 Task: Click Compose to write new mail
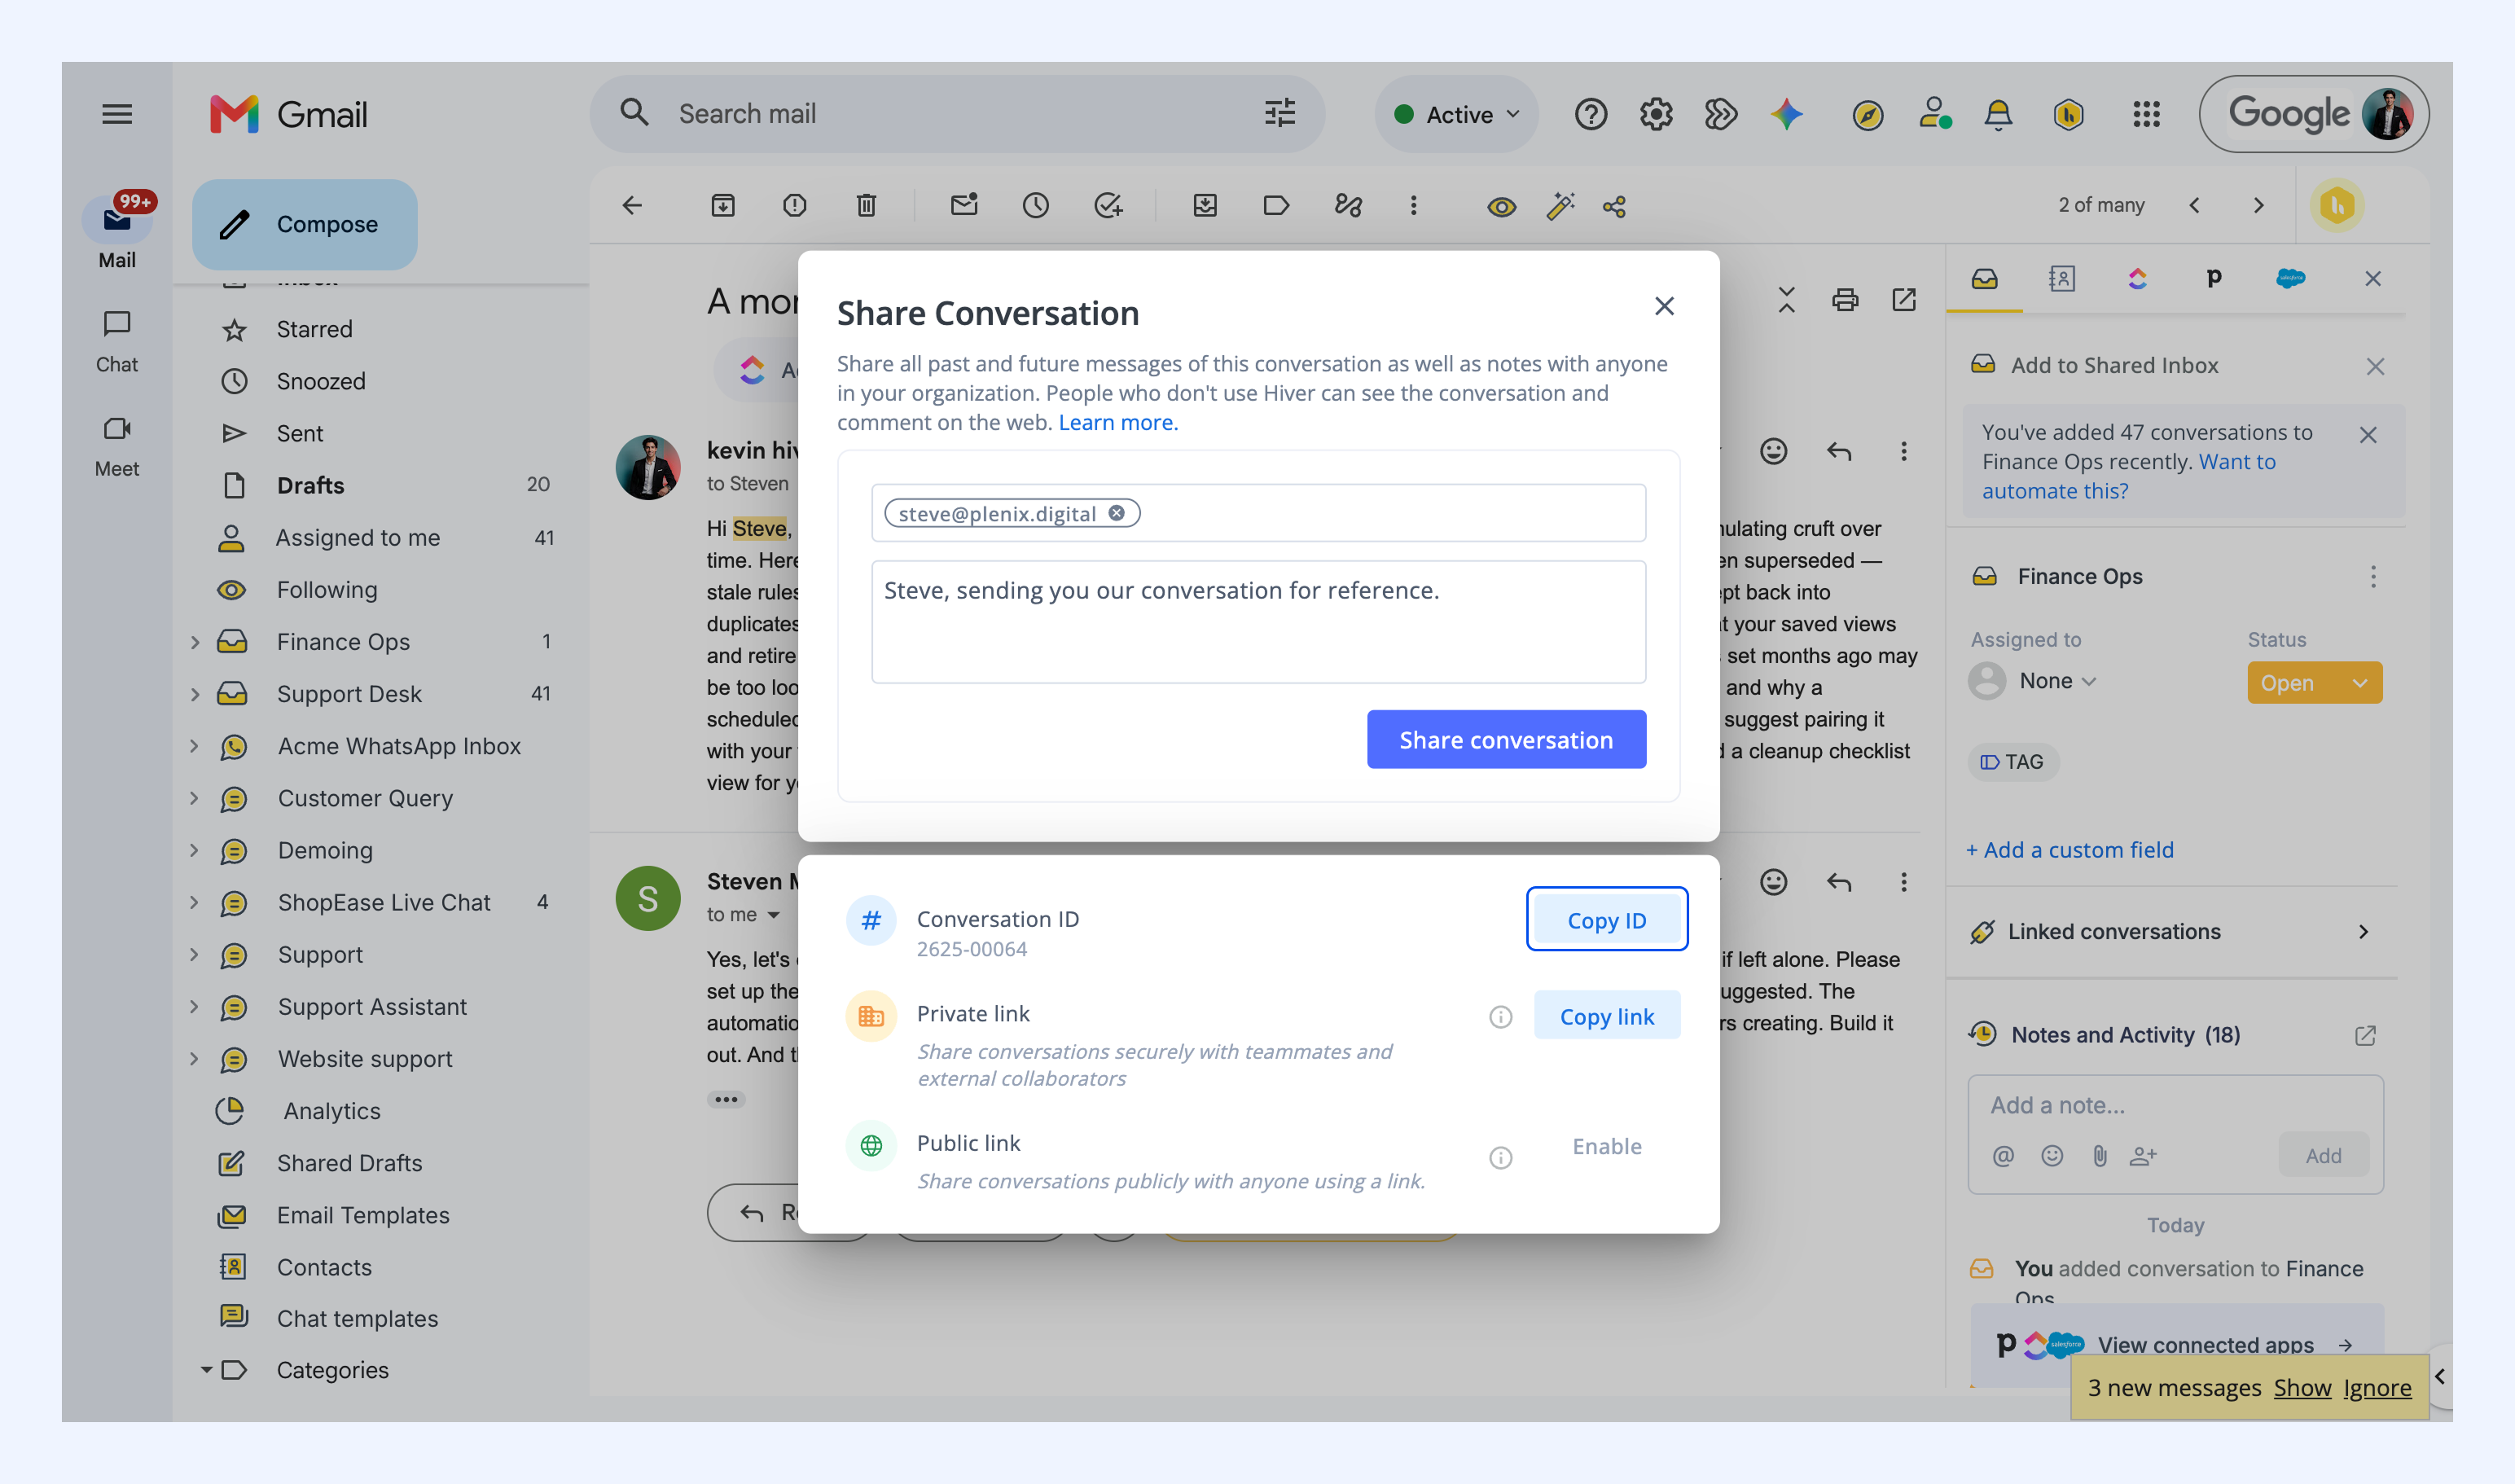click(305, 225)
